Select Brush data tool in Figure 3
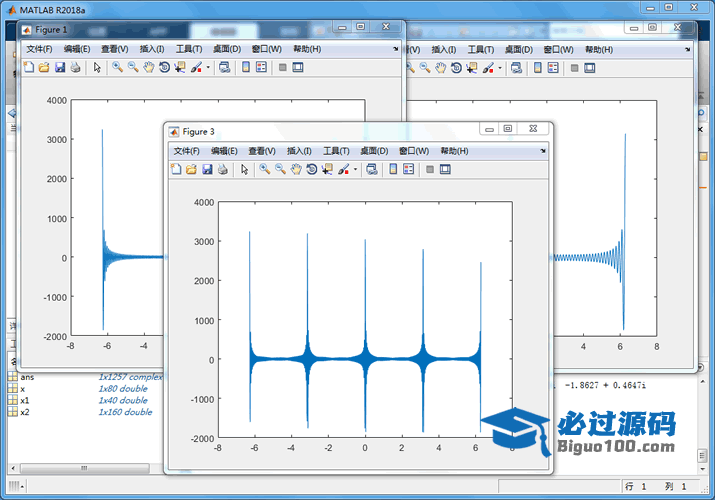This screenshot has width=715, height=500. (343, 170)
